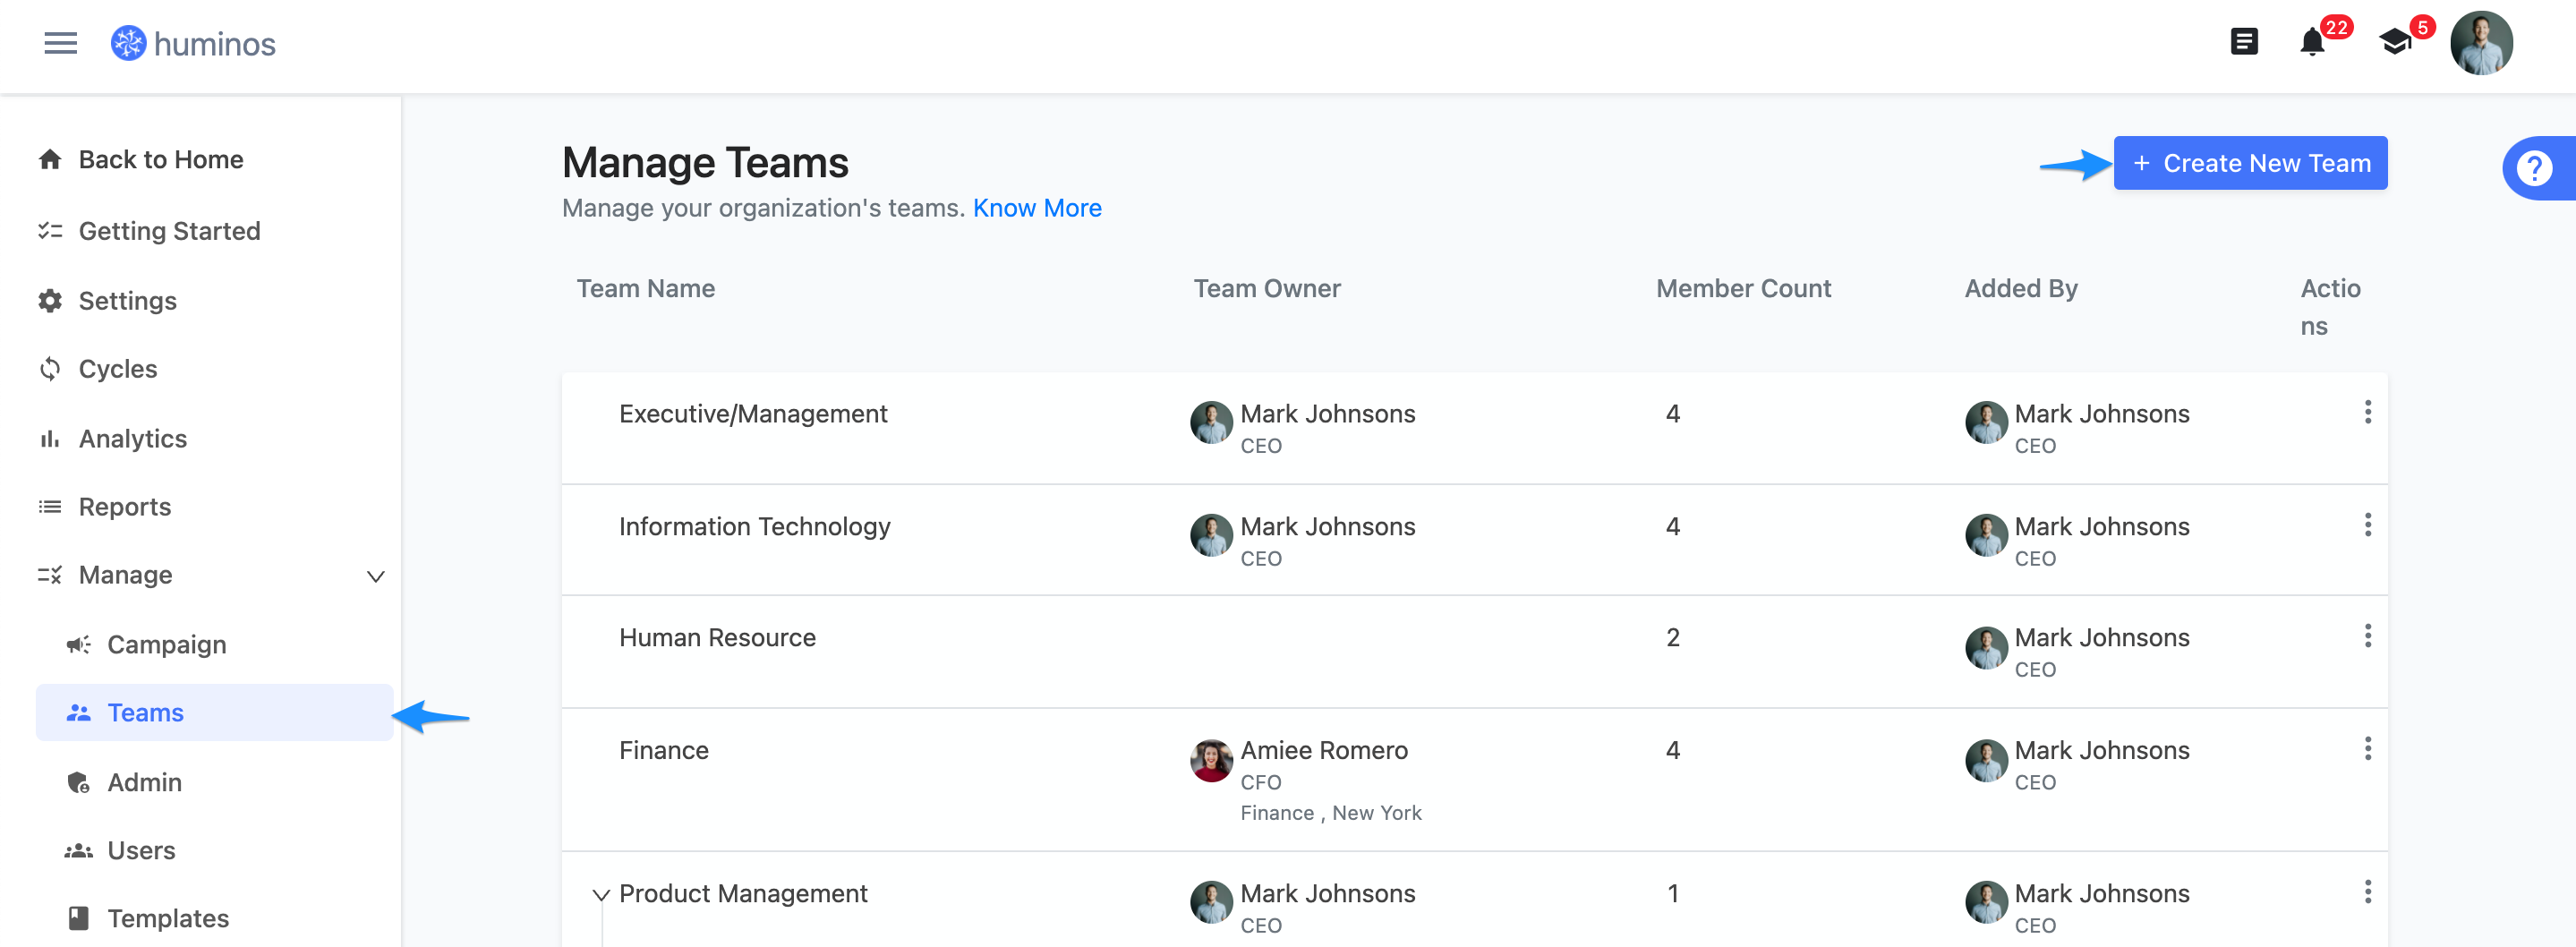Screen dimensions: 2576x947
Task: Click the home icon beside Back to Home
Action: tap(50, 159)
